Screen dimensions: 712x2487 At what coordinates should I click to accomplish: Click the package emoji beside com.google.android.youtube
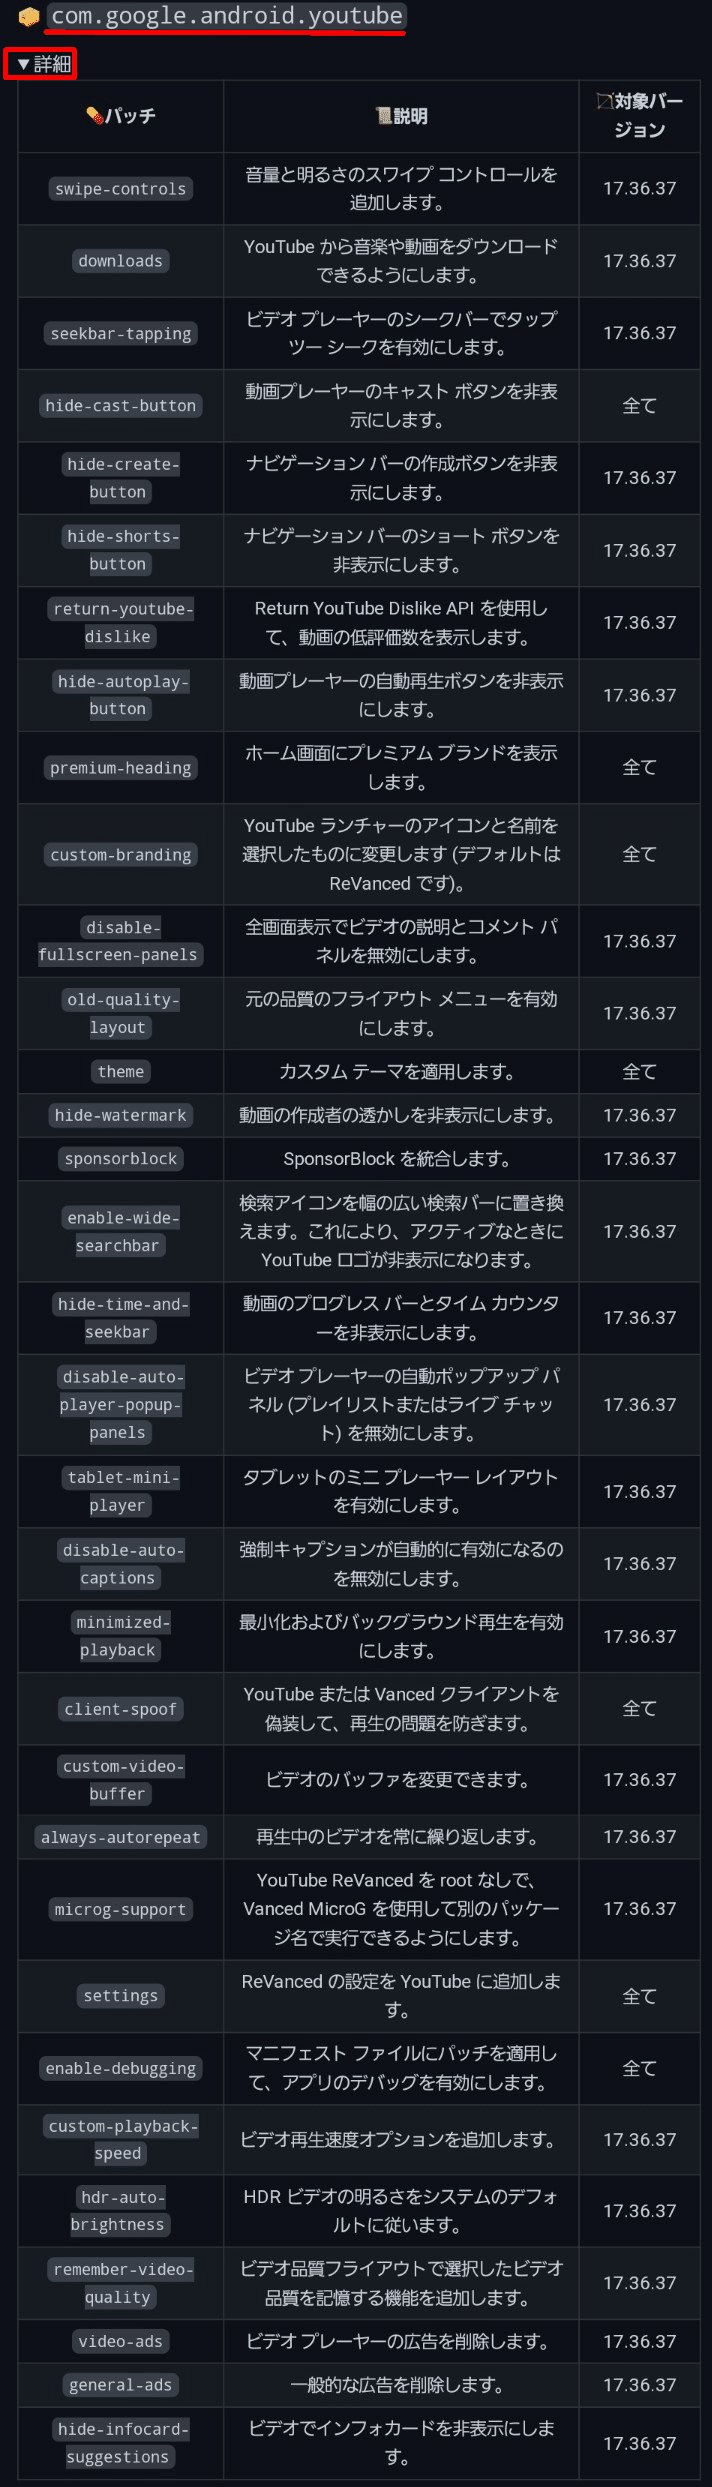point(30,16)
